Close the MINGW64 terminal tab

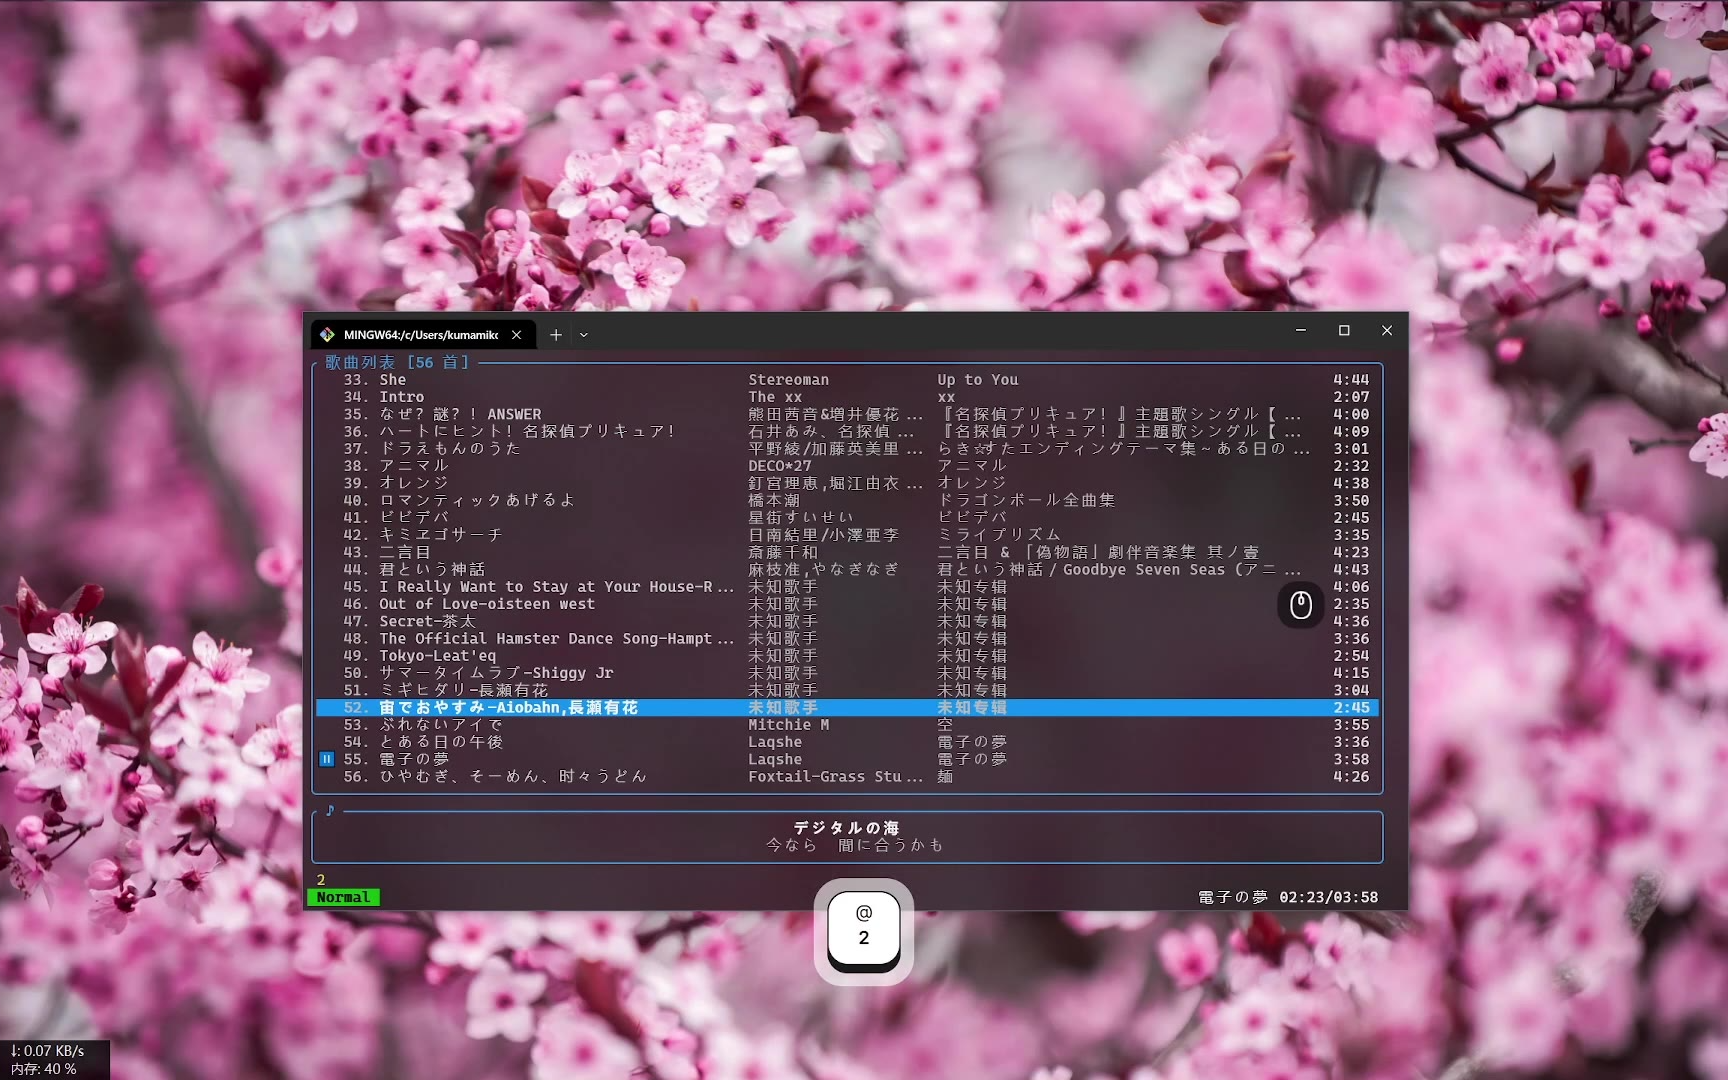pyautogui.click(x=516, y=335)
